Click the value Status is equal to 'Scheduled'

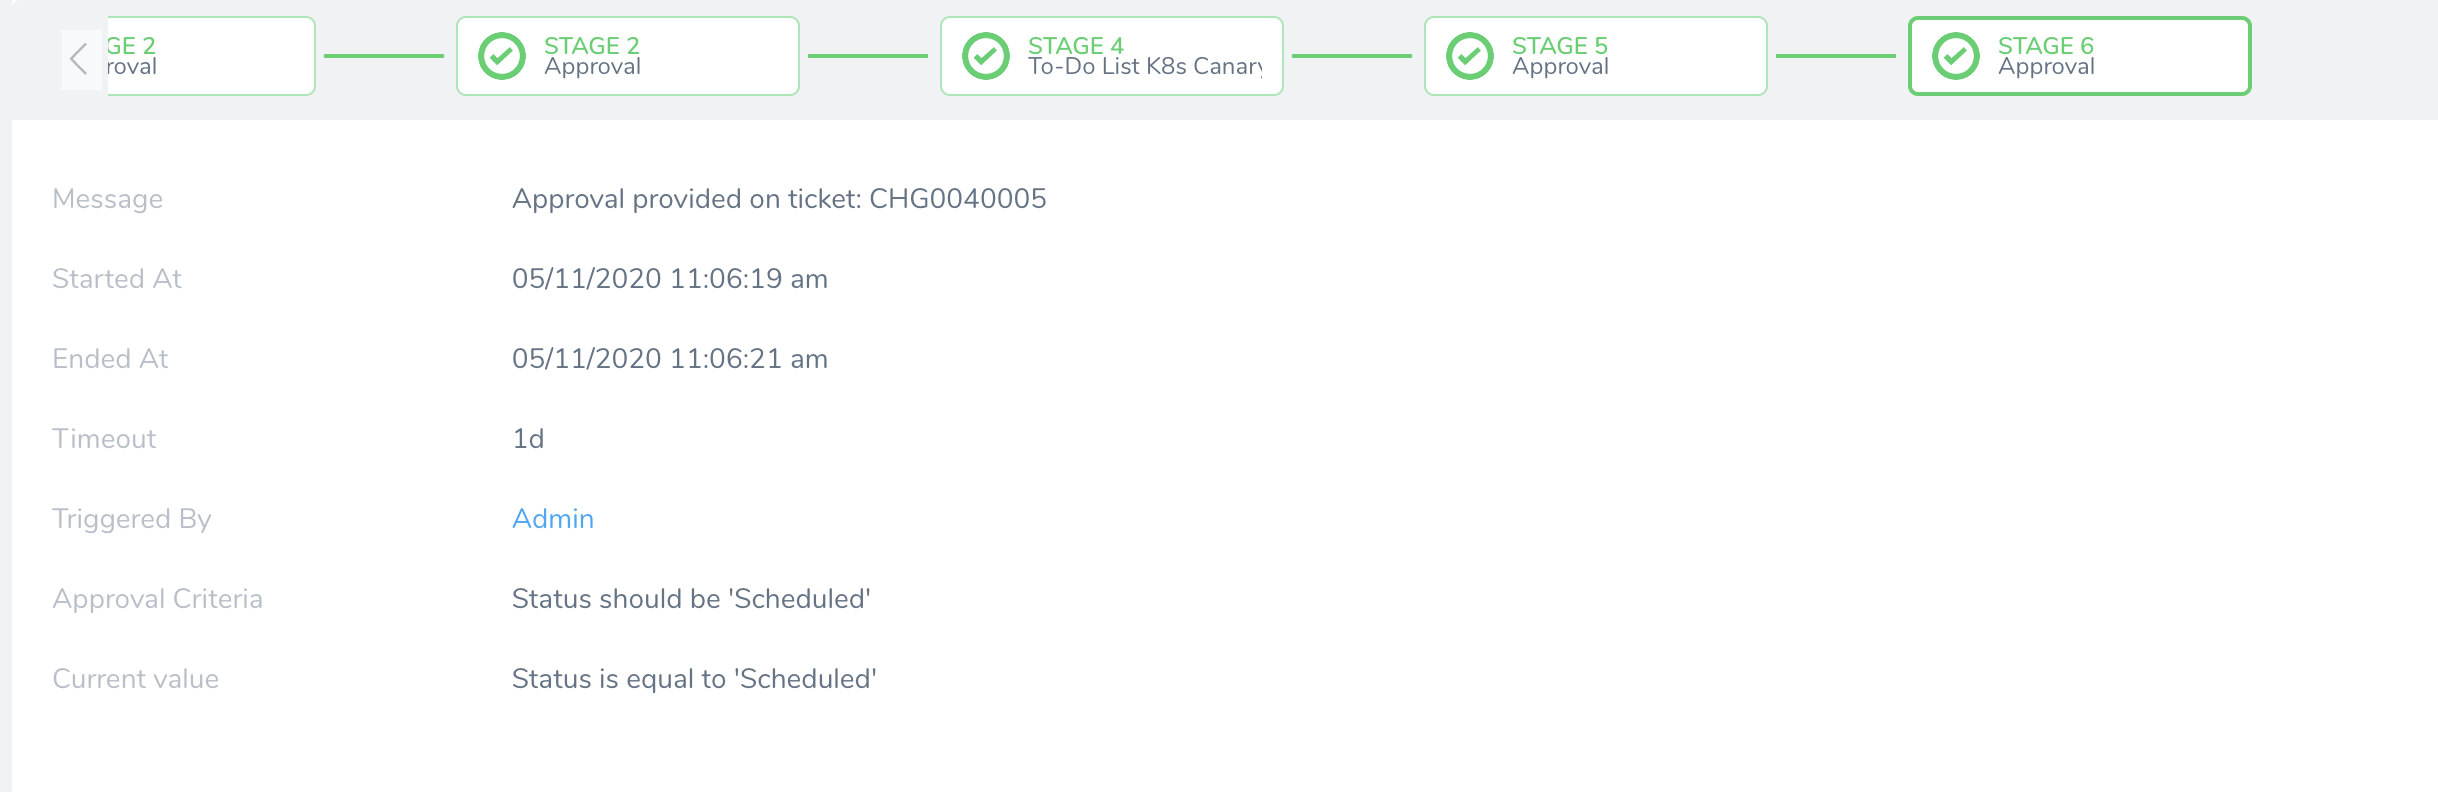(x=694, y=679)
